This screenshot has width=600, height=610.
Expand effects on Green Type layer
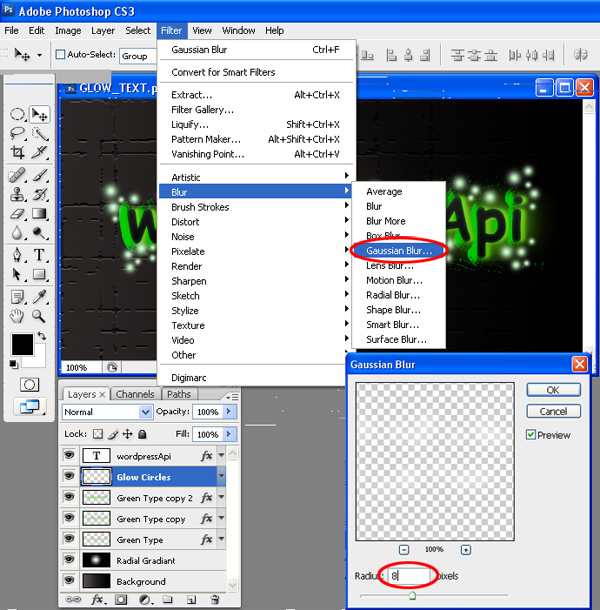point(221,539)
